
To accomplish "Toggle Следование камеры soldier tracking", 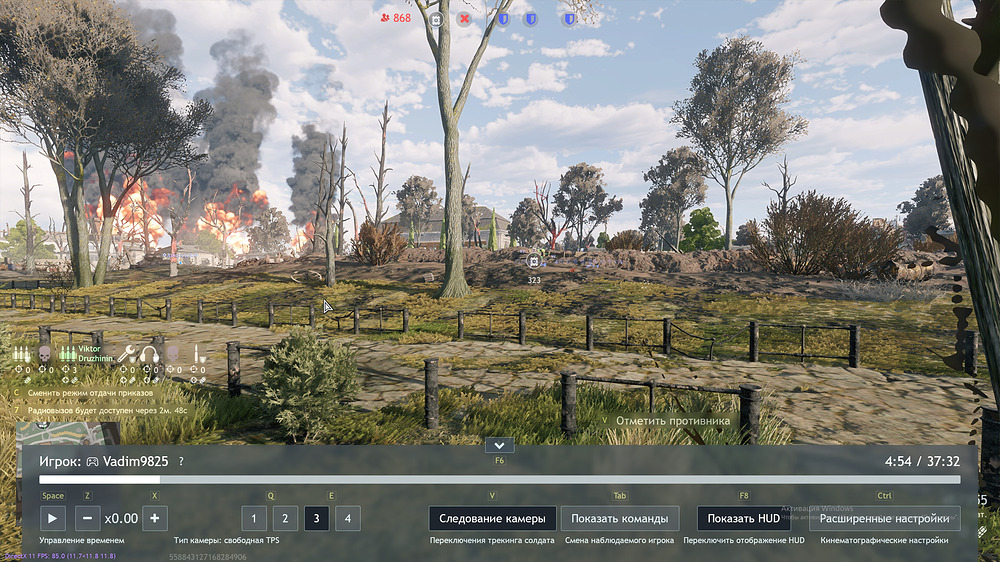I will point(492,518).
